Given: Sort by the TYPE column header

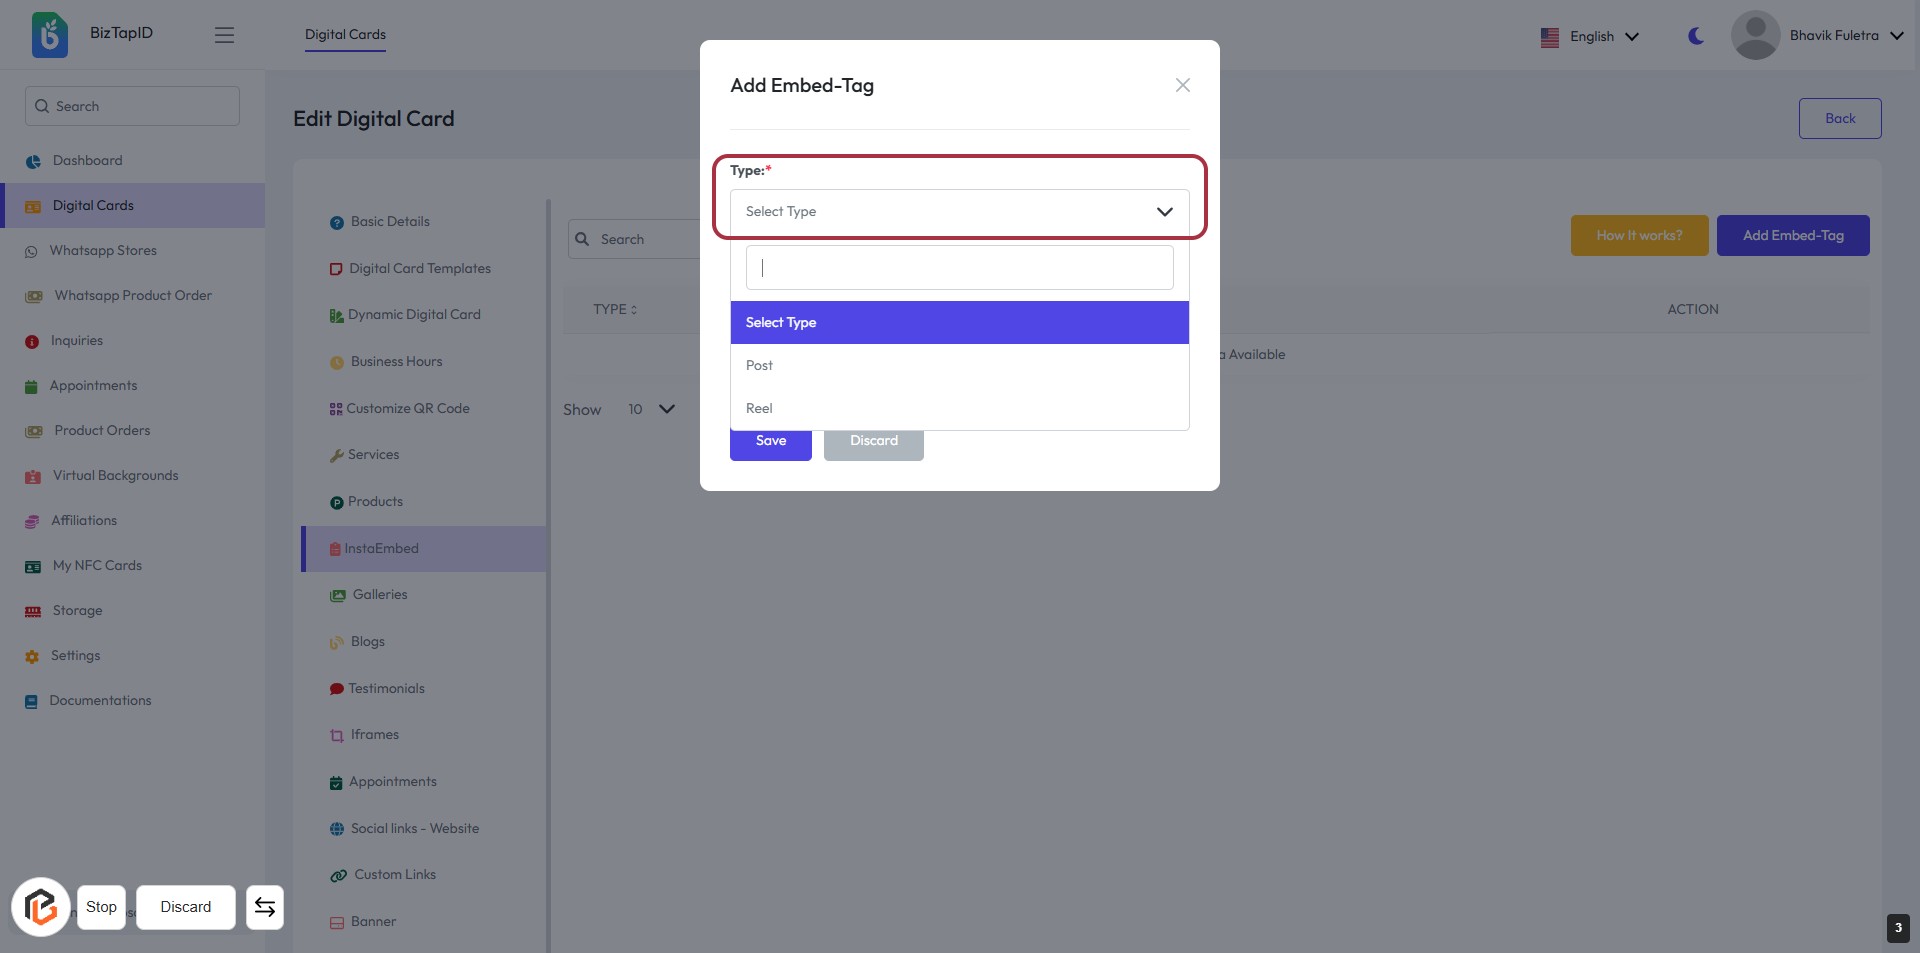Looking at the screenshot, I should pos(614,310).
